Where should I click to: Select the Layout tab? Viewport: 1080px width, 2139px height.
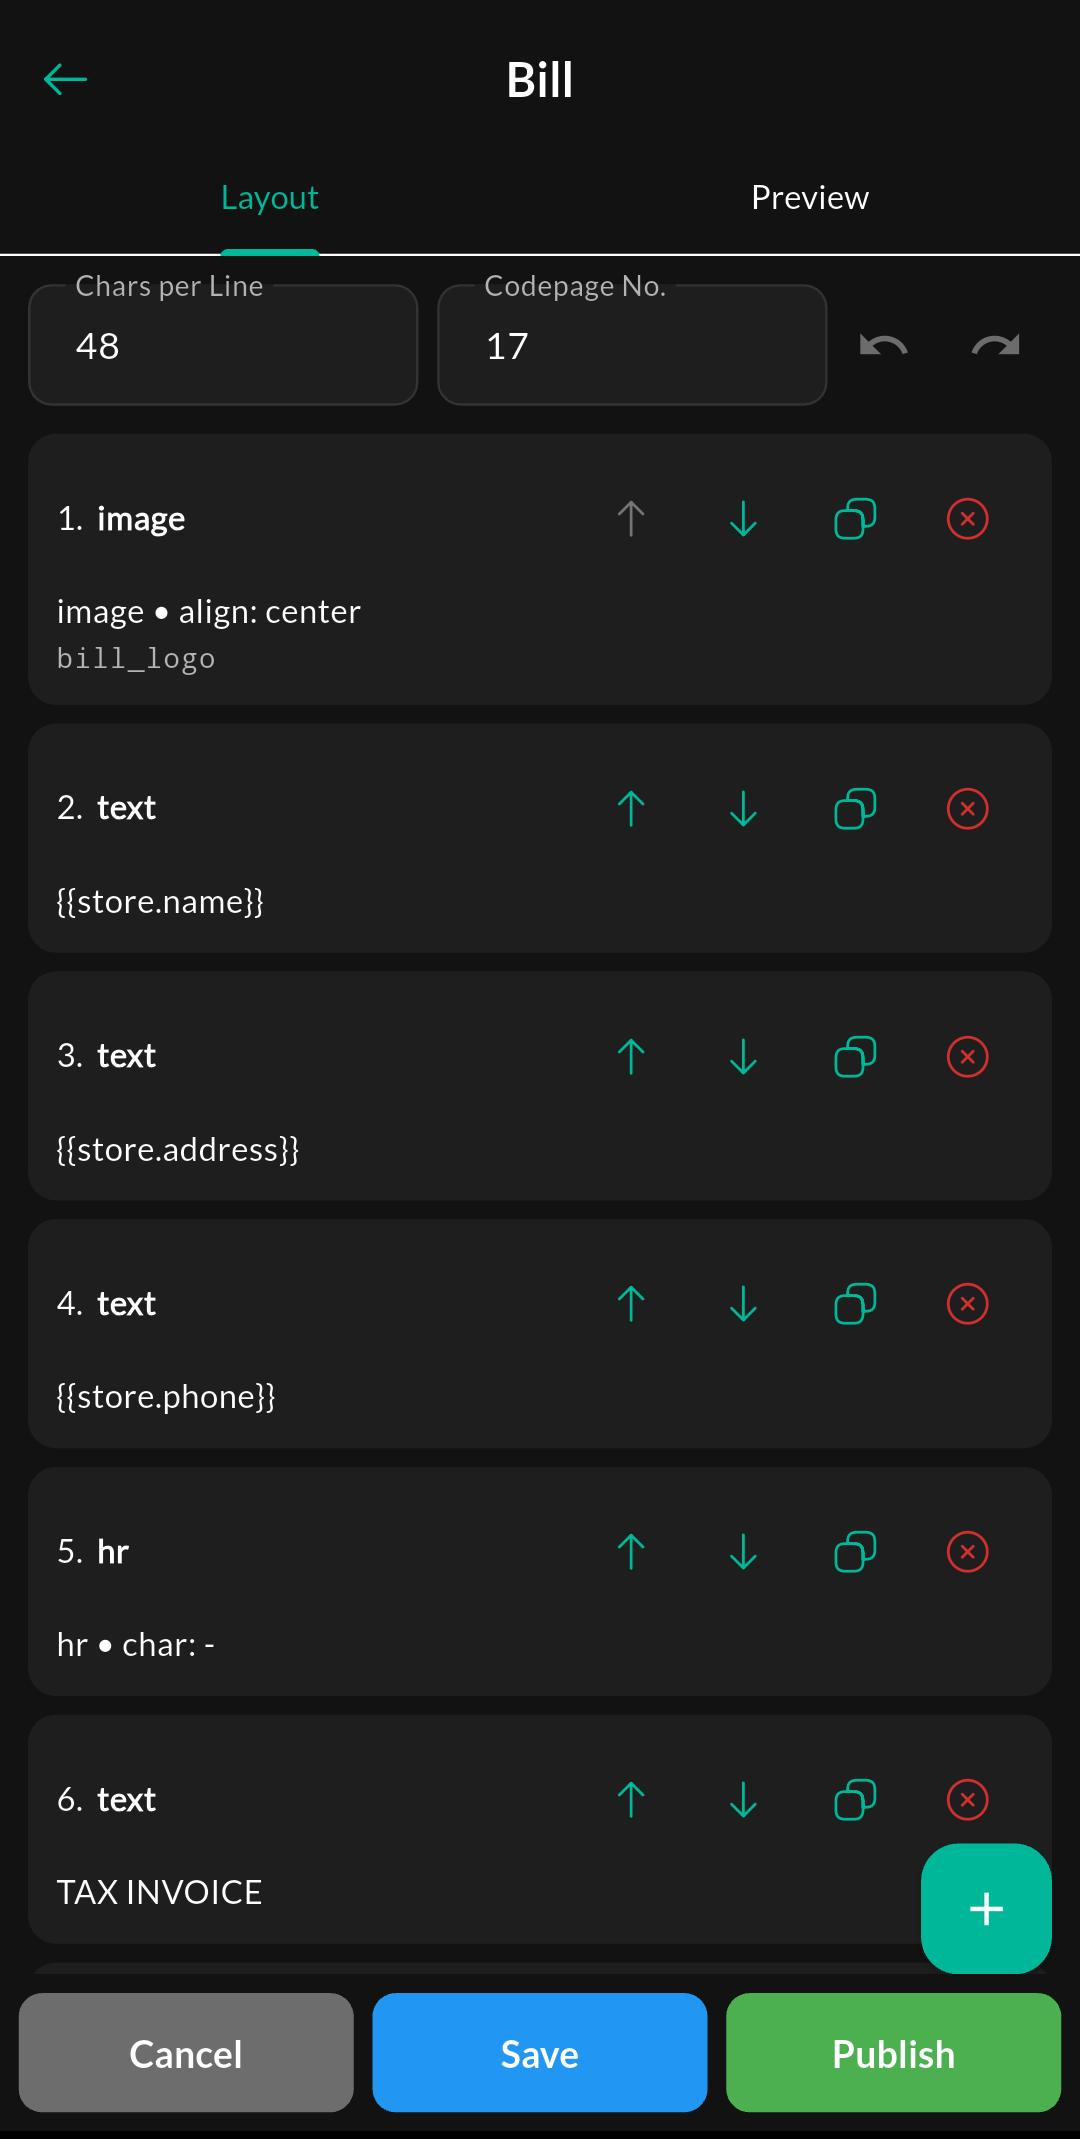click(x=270, y=198)
